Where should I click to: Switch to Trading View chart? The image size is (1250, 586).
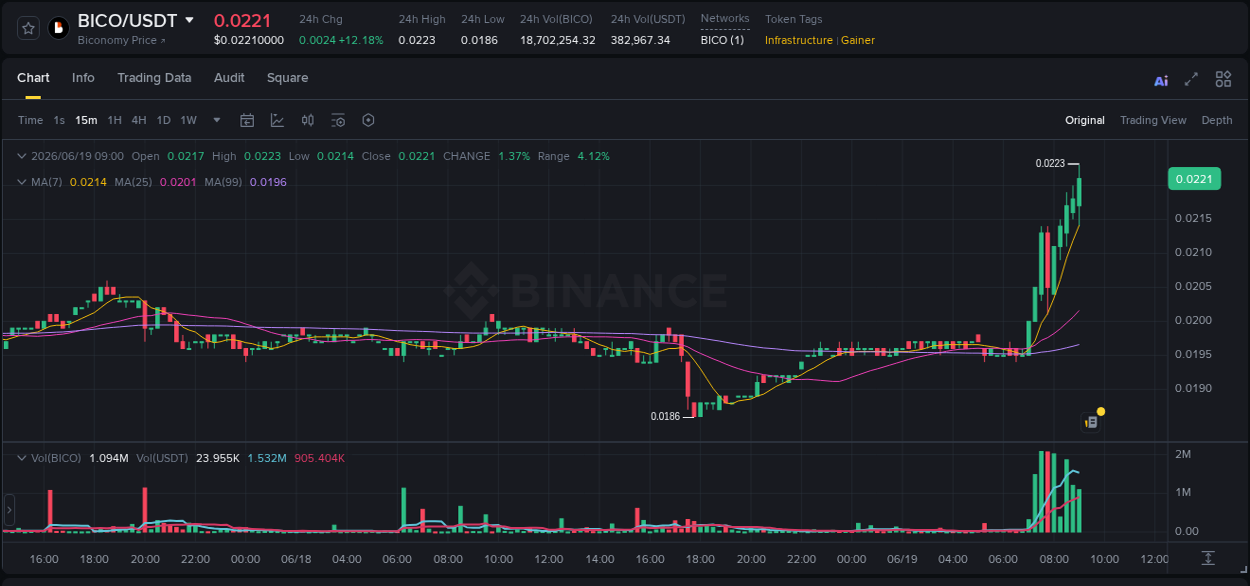tap(1153, 120)
